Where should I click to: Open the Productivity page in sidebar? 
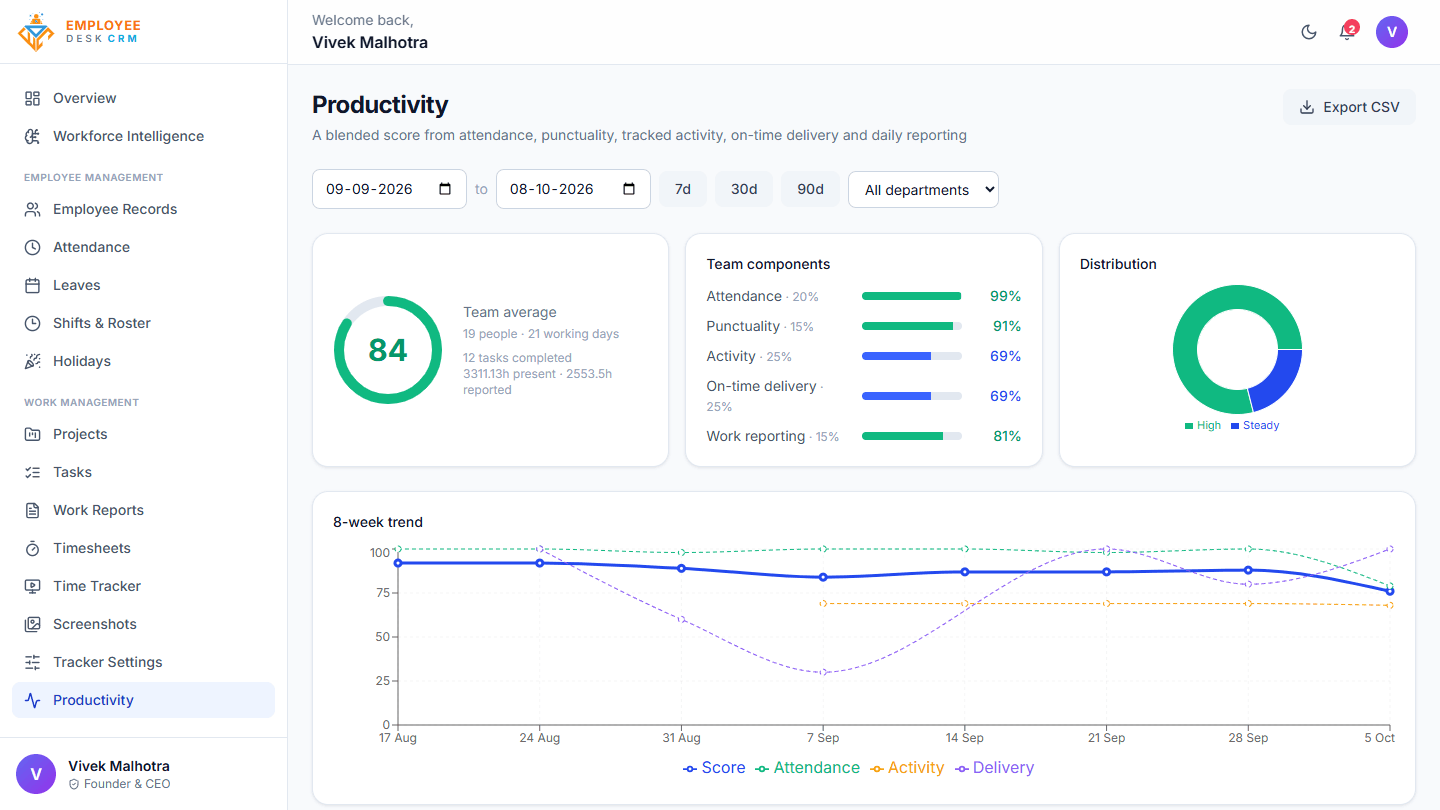143,700
